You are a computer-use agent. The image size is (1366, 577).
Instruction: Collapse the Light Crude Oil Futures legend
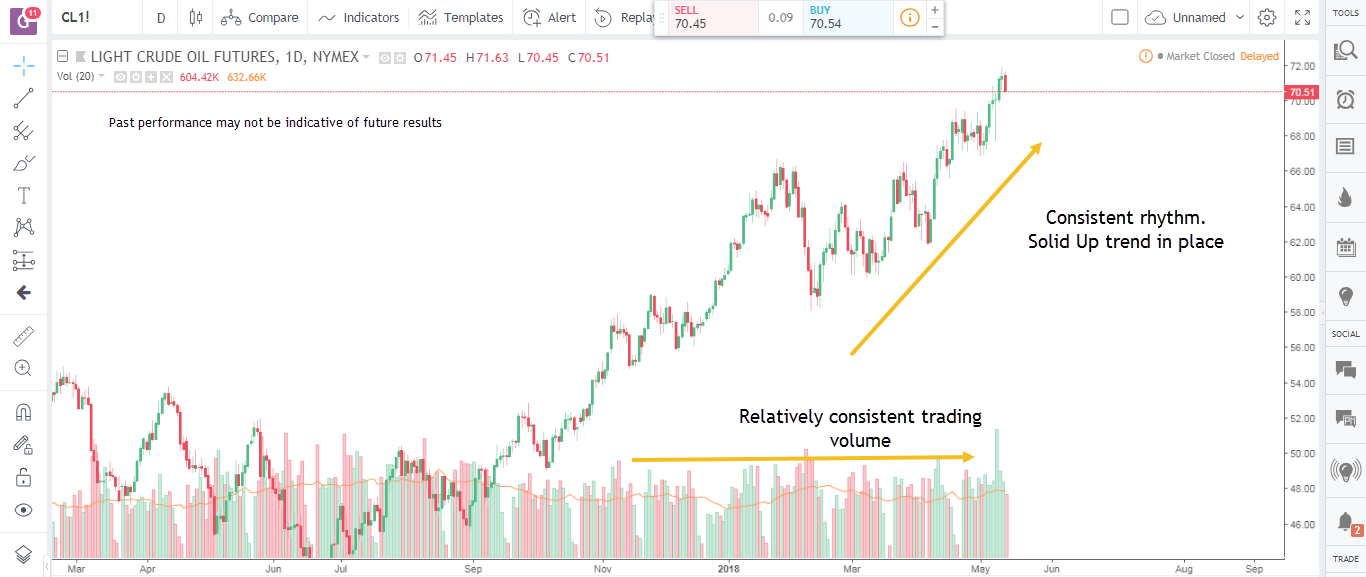(63, 57)
